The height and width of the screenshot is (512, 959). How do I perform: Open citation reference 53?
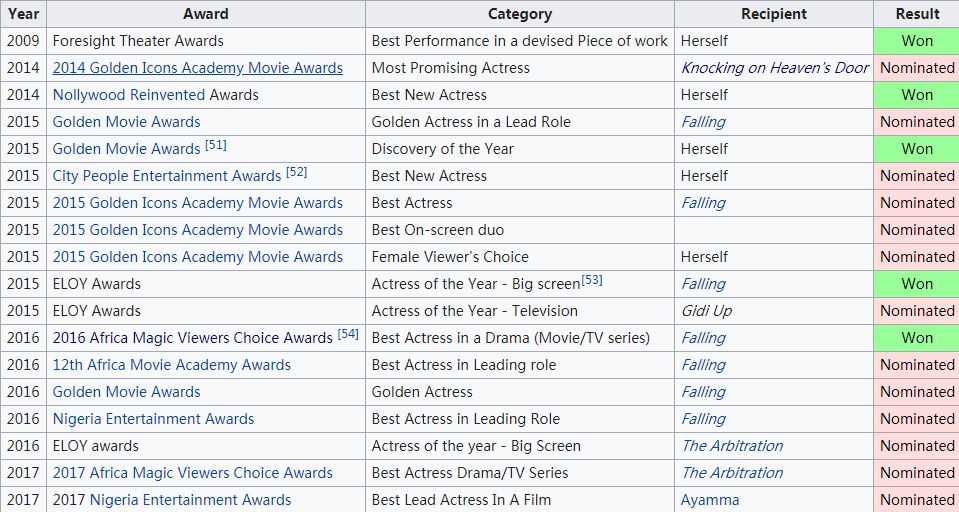(592, 280)
